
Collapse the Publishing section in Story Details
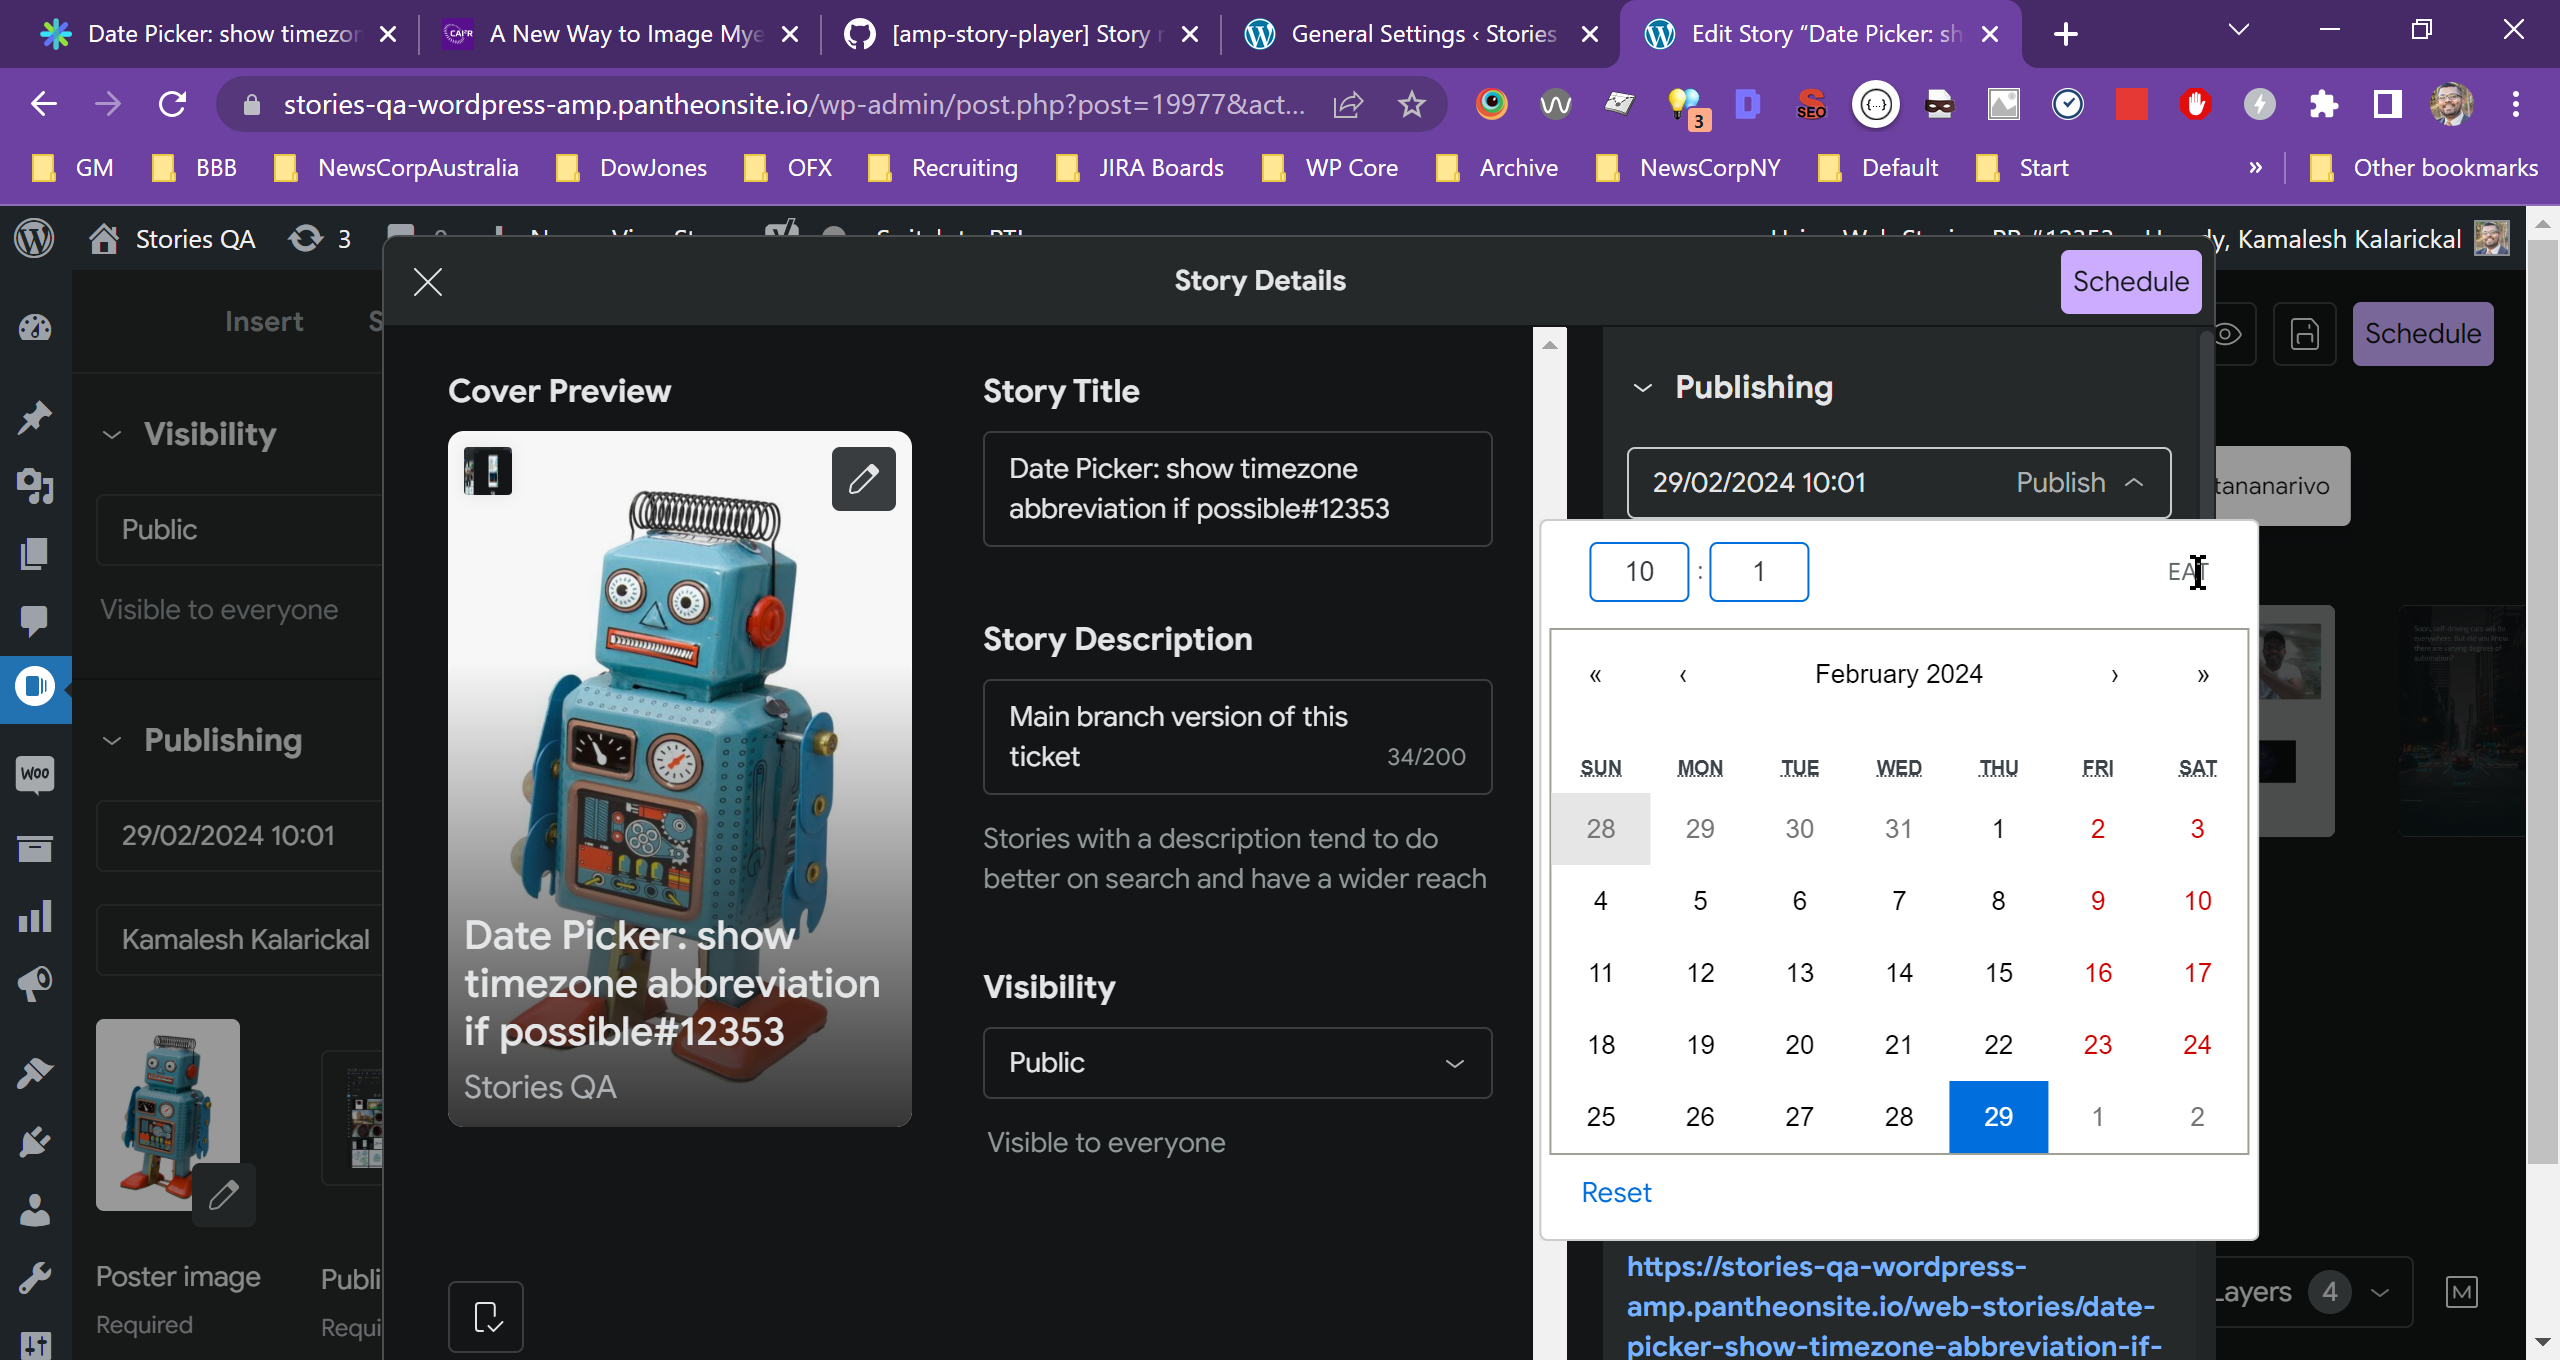[1642, 388]
